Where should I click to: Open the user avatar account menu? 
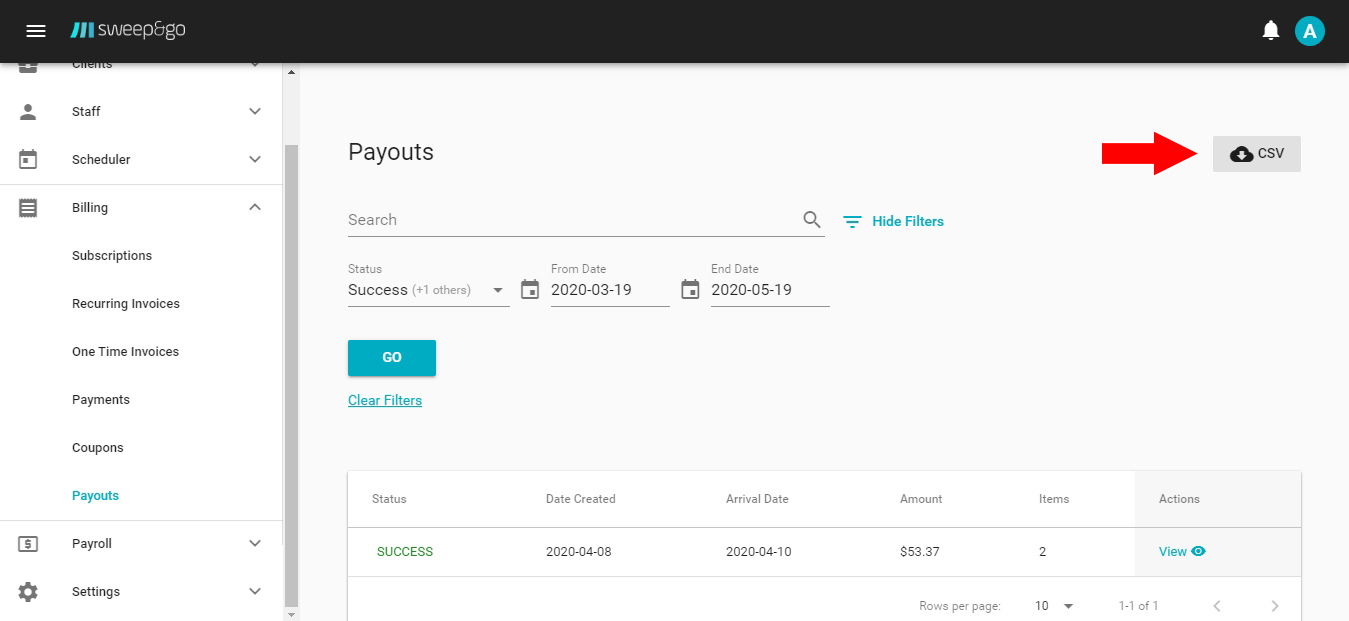tap(1309, 31)
